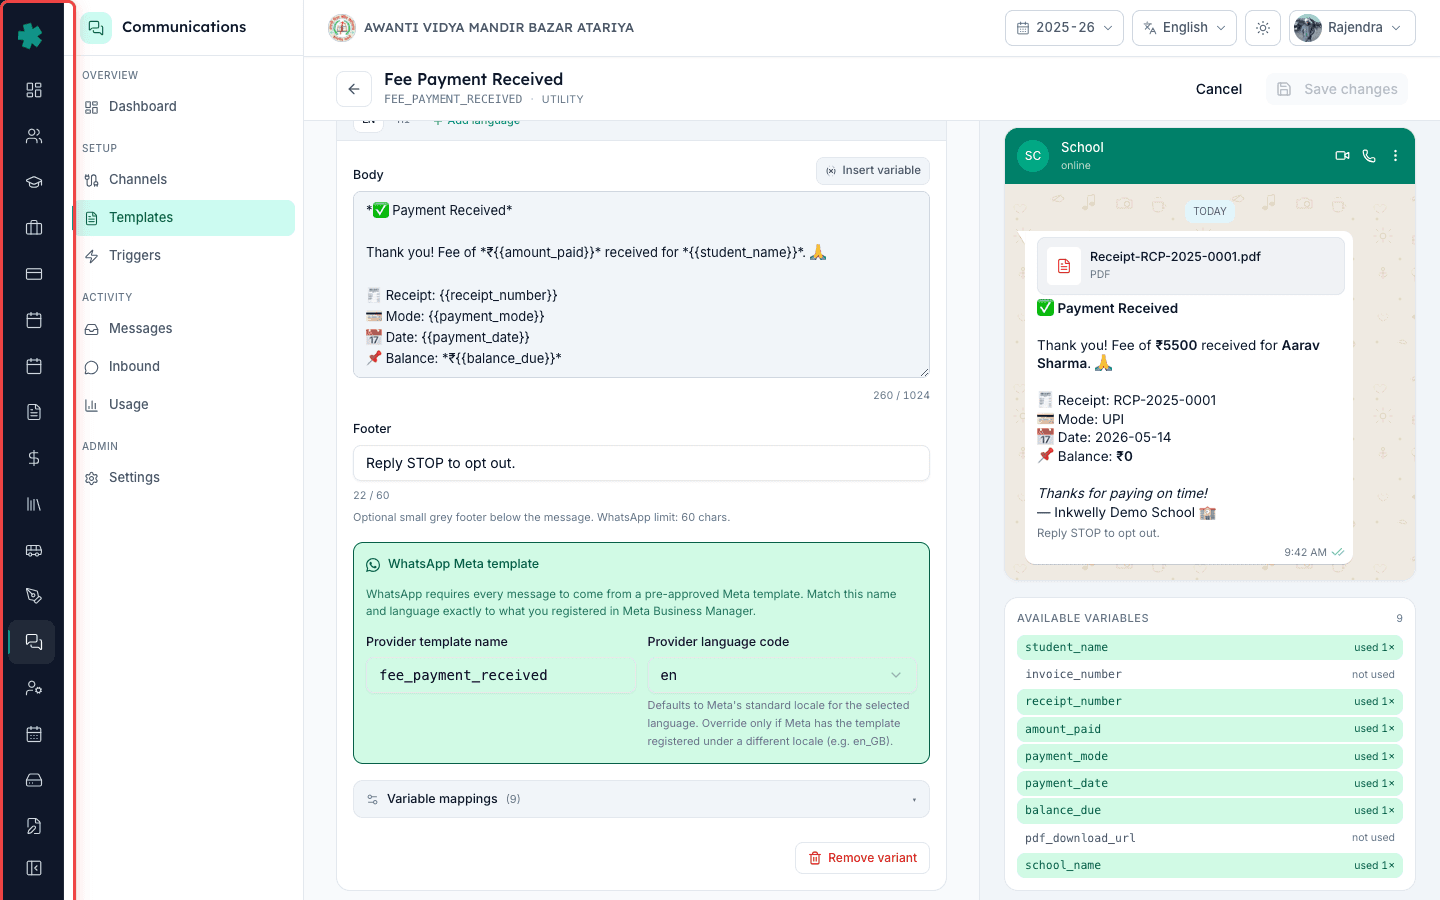Click the Communications header icon
The height and width of the screenshot is (900, 1440).
96,27
